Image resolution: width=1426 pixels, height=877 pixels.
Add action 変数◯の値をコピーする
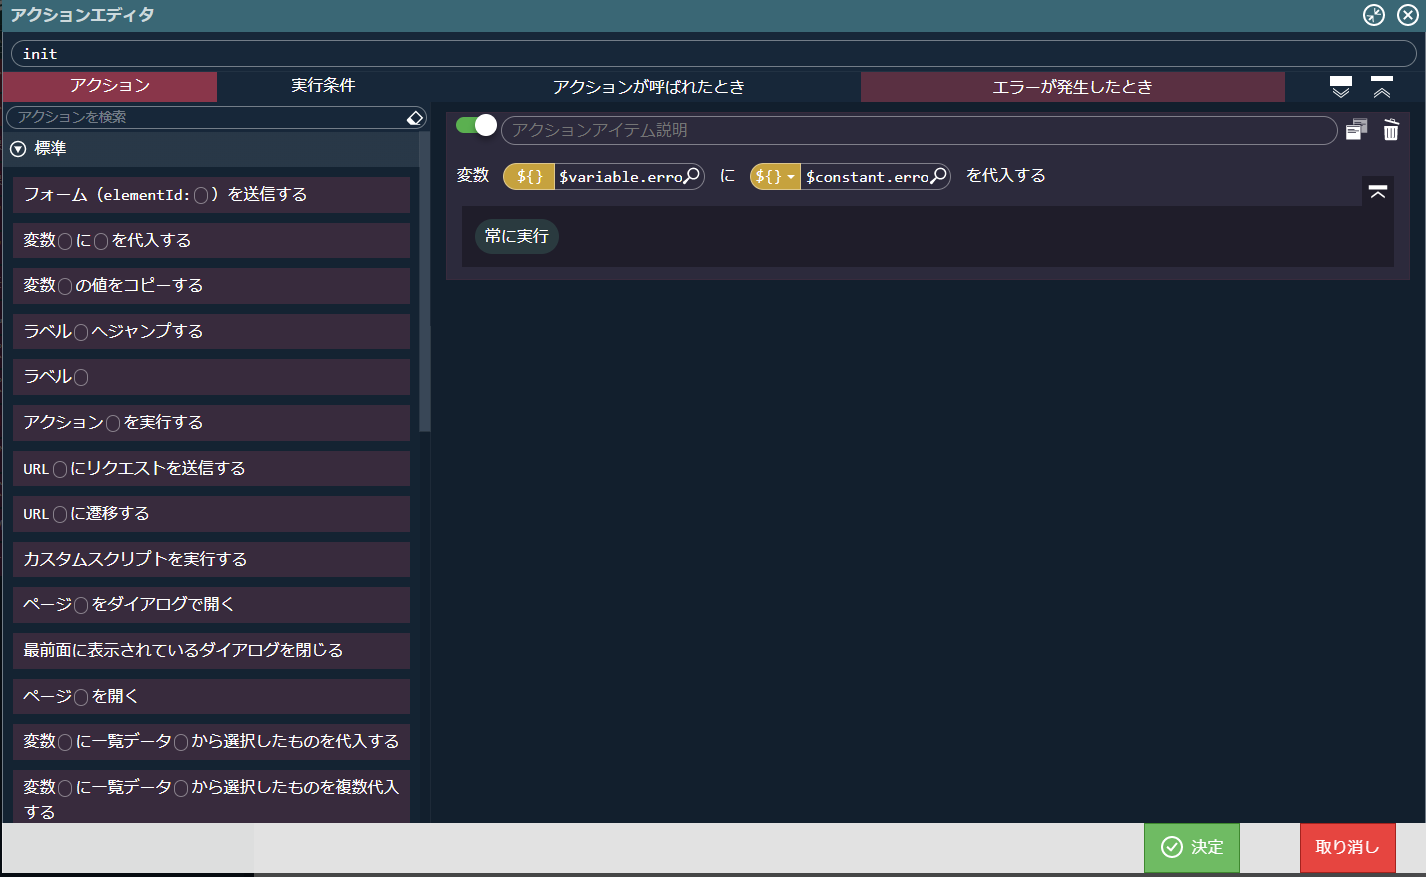click(x=211, y=286)
